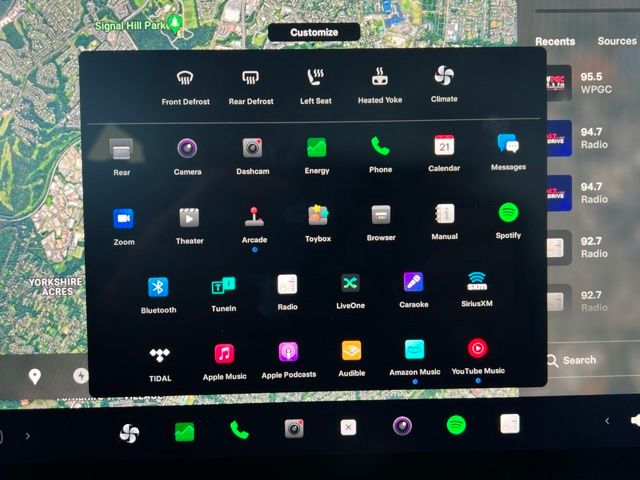640x480 pixels.
Task: Open Climate fan icon in bottom dock
Action: click(x=129, y=433)
